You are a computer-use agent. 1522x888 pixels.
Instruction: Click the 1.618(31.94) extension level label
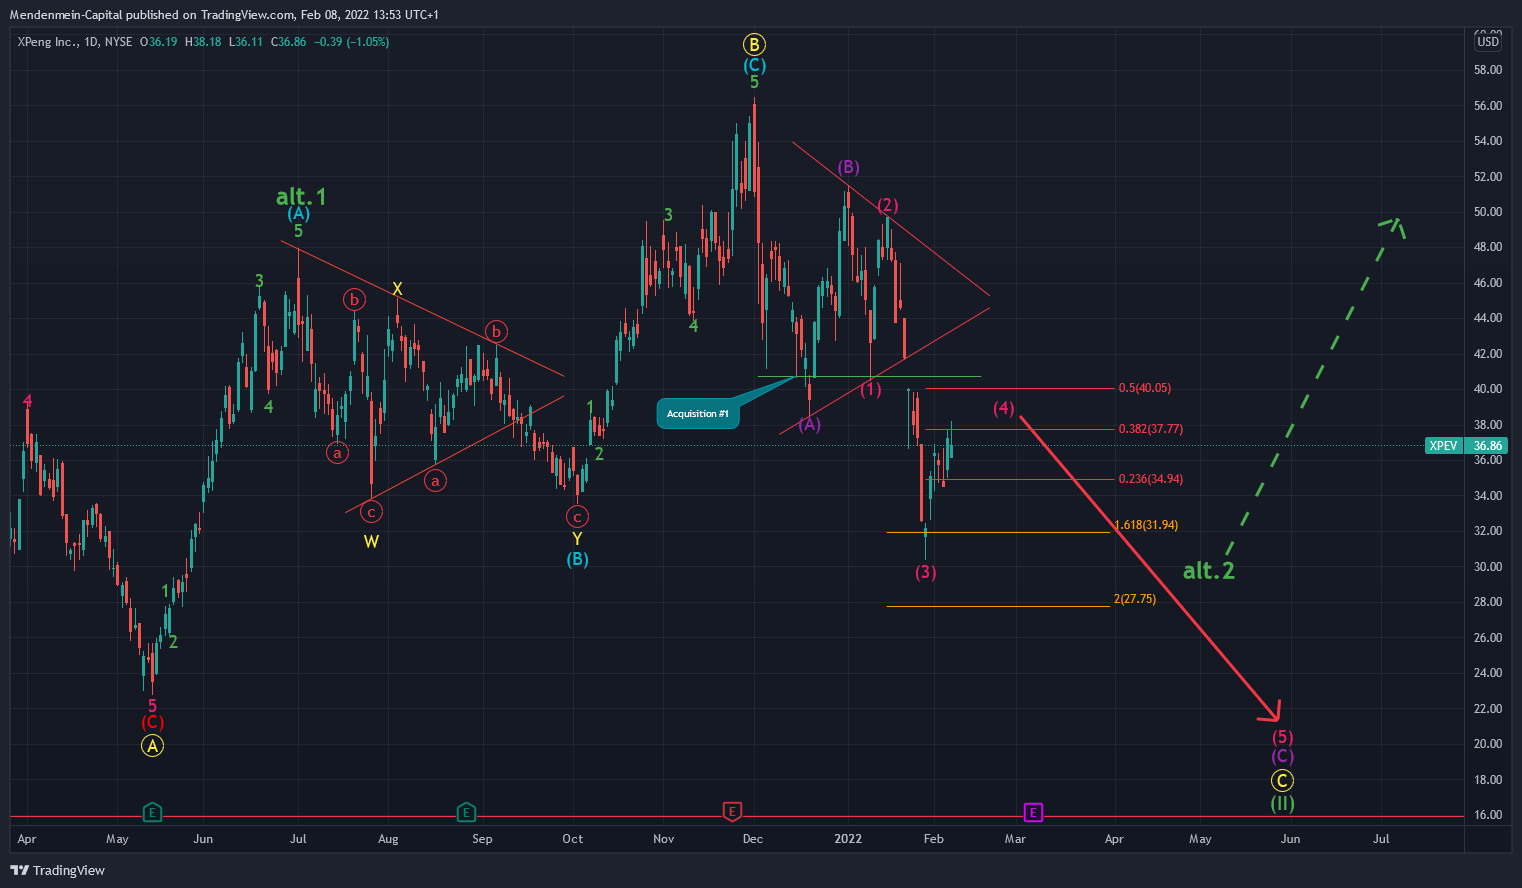pos(1146,525)
